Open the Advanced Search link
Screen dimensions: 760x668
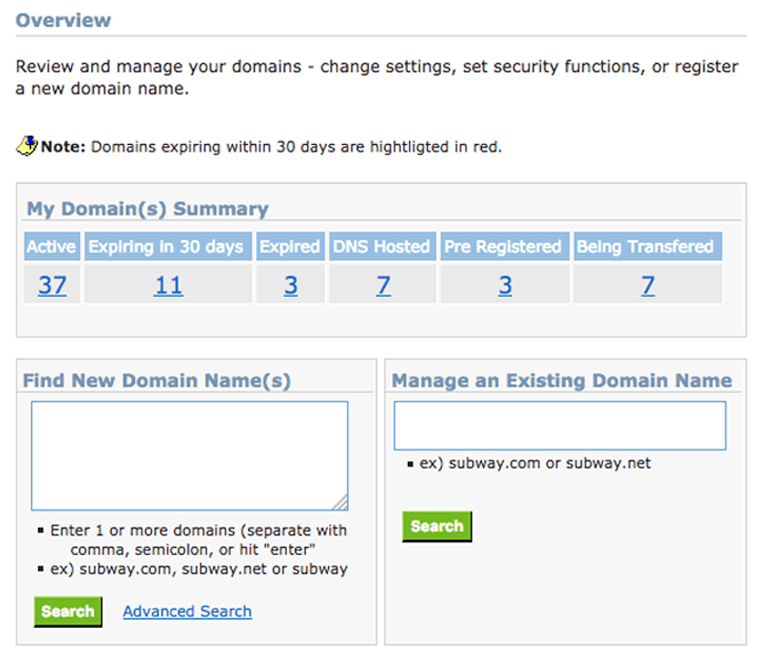(187, 611)
